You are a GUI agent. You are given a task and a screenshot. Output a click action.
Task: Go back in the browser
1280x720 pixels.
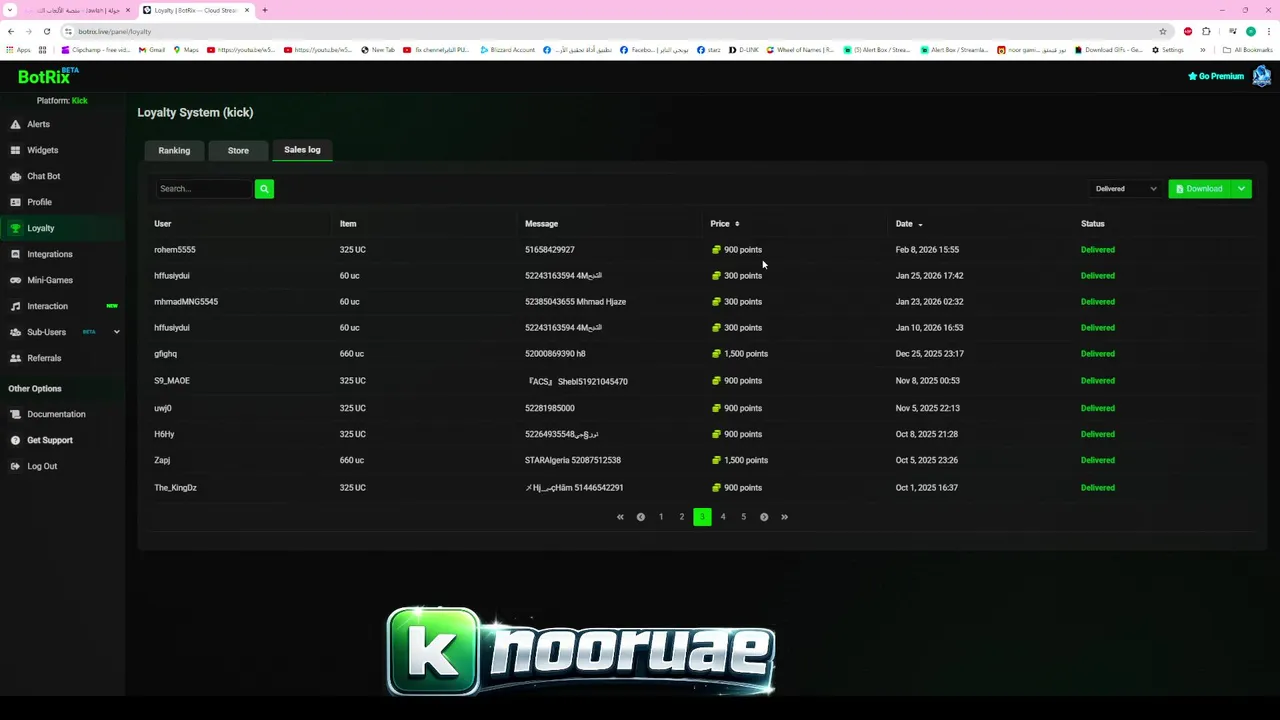[x=11, y=31]
